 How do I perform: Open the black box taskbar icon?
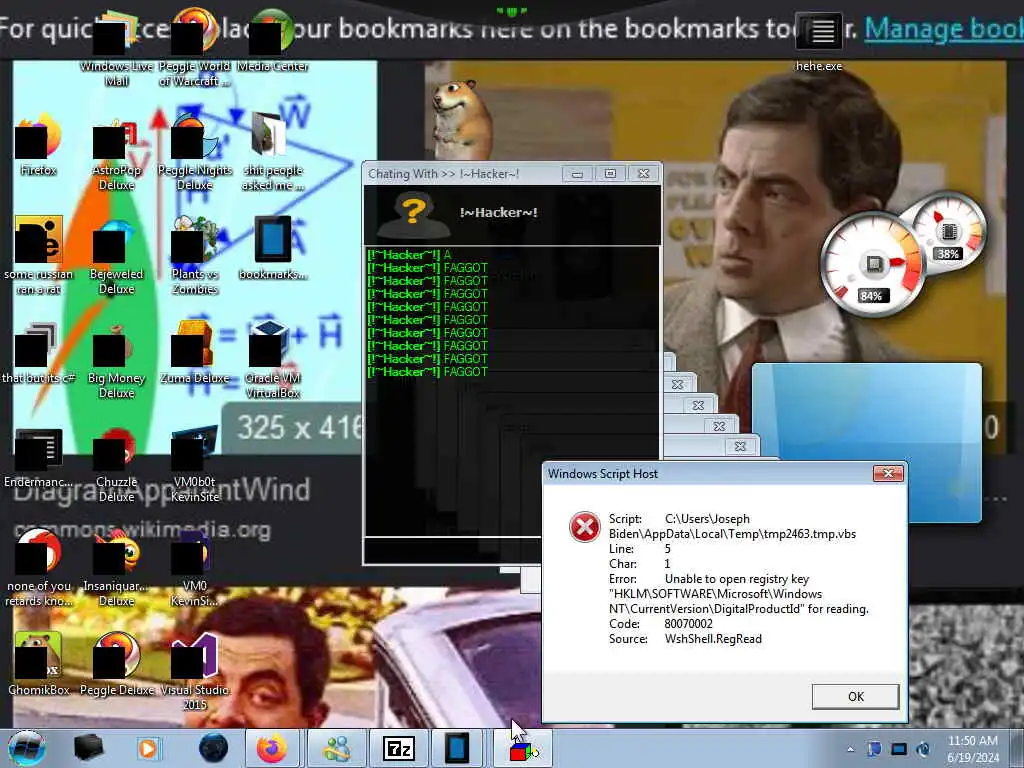pyautogui.click(x=88, y=748)
